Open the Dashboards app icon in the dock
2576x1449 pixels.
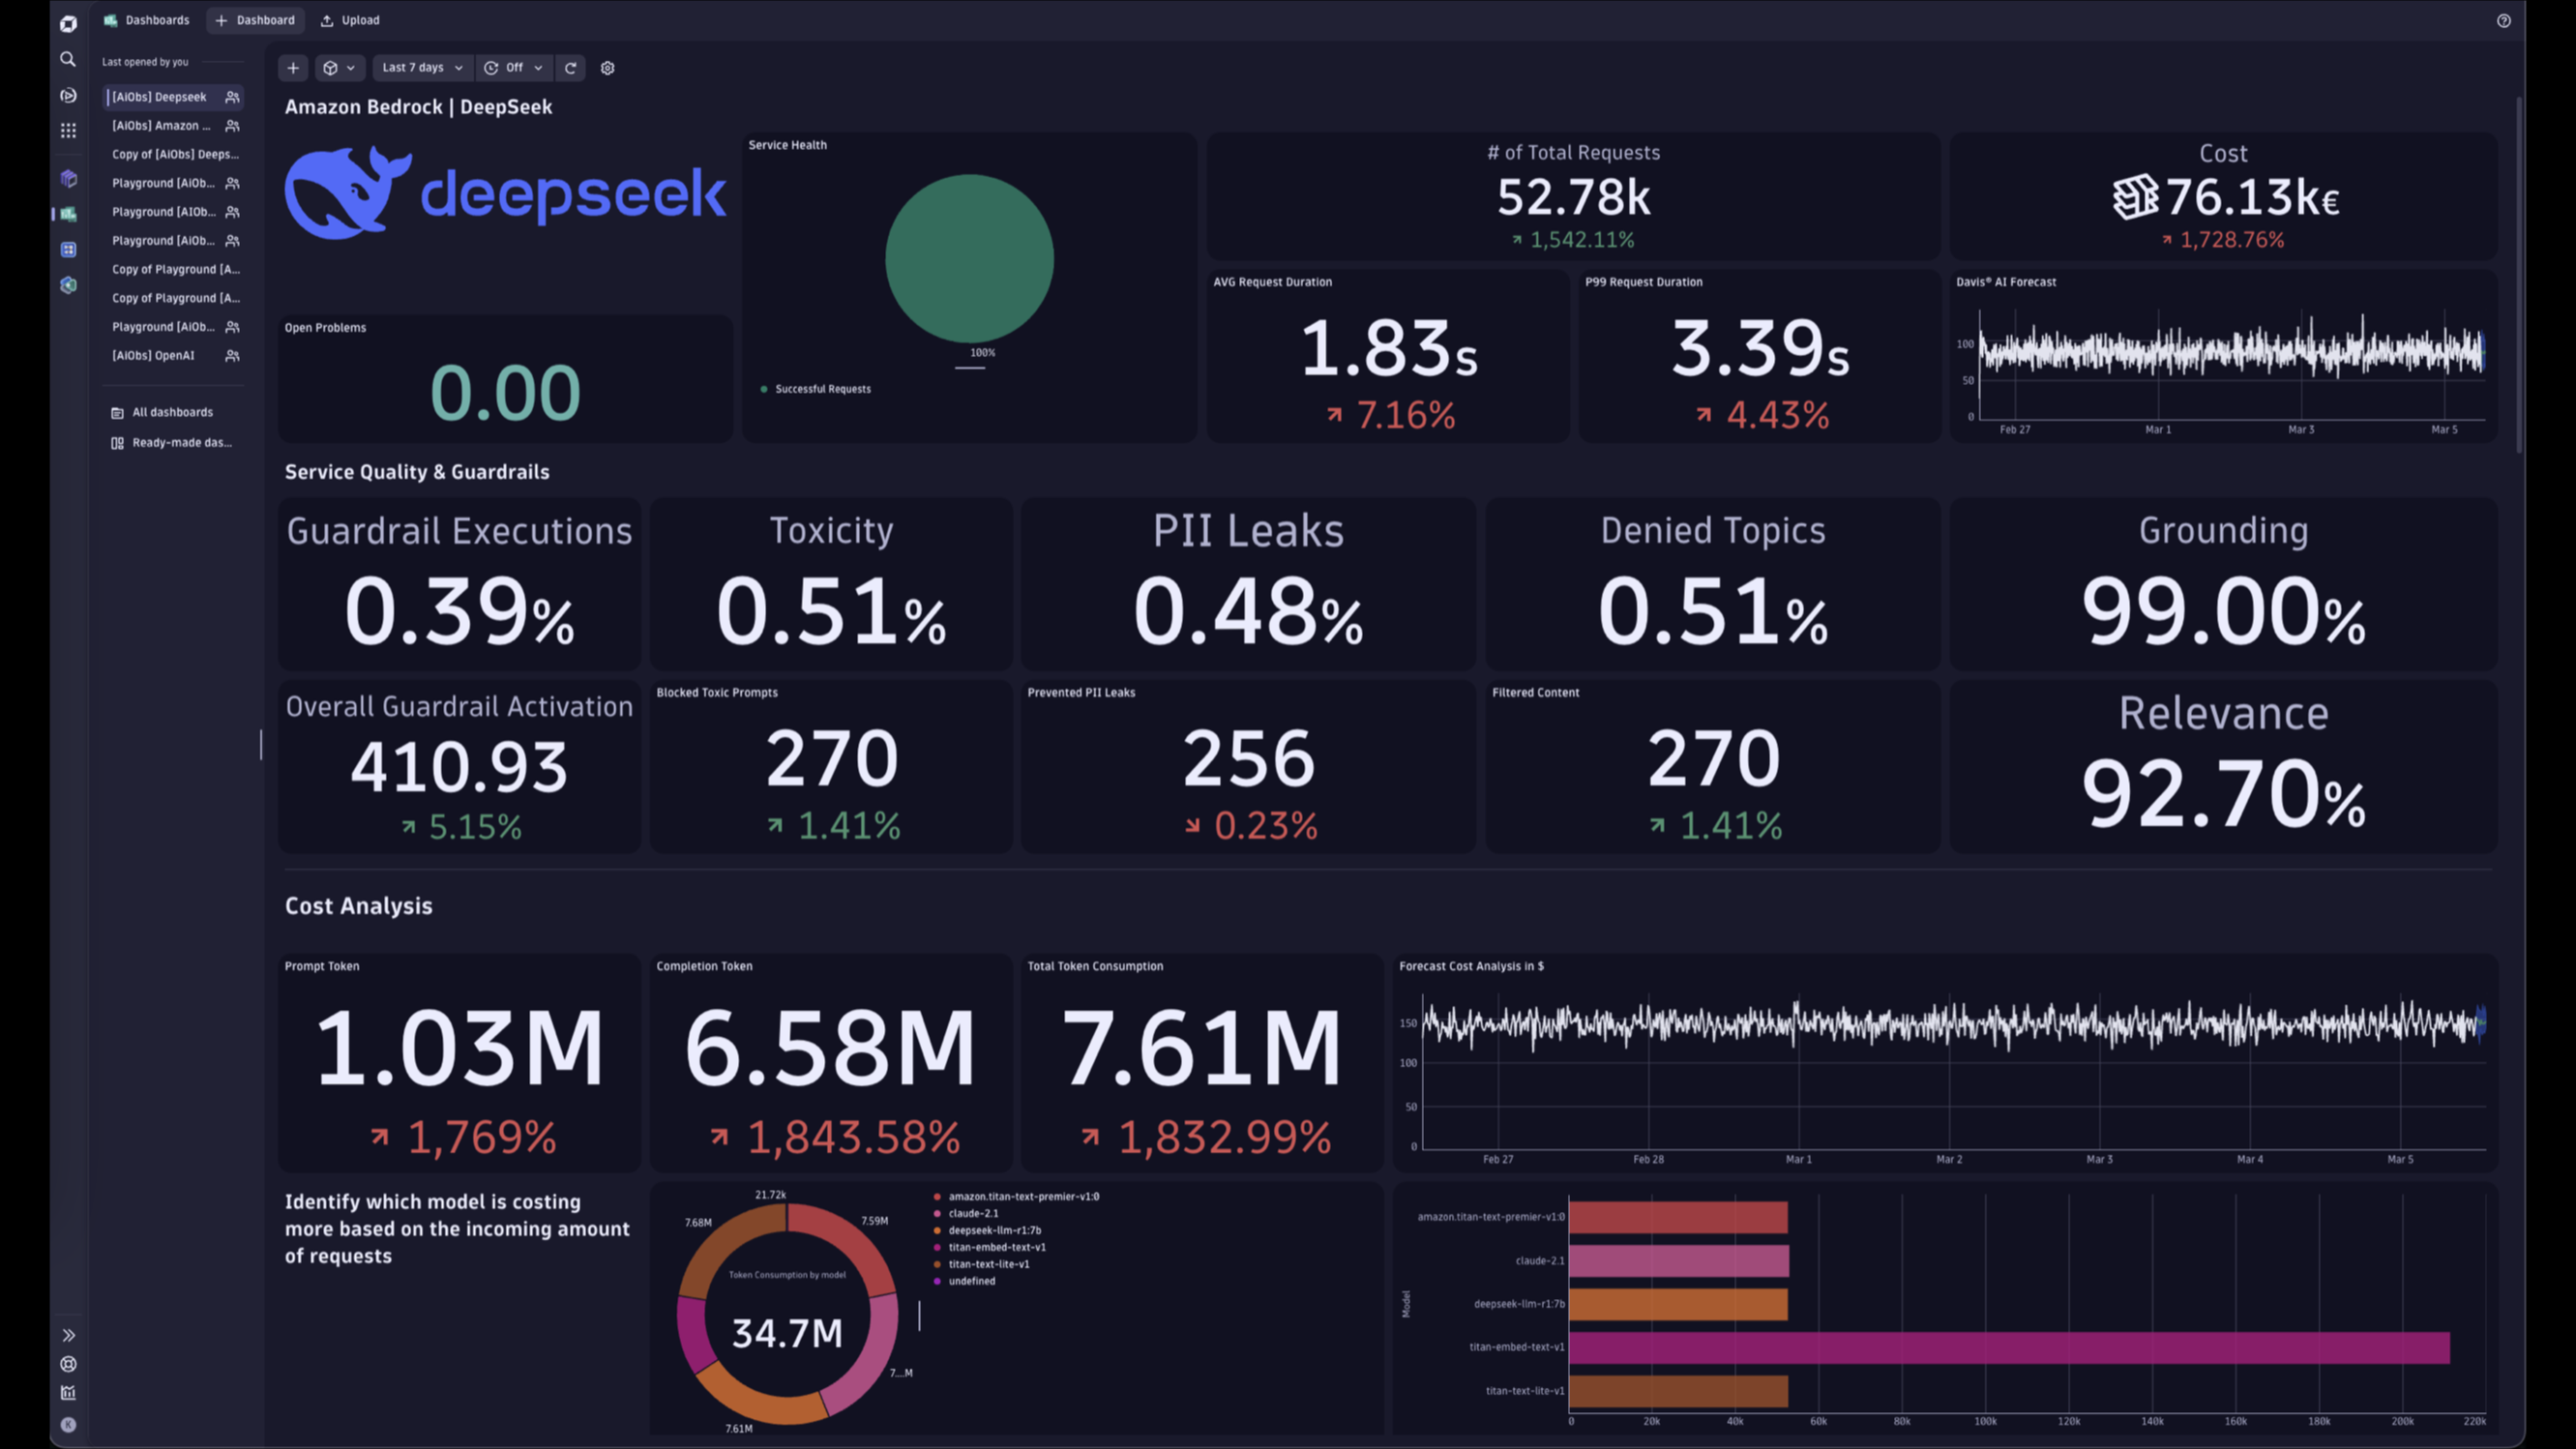click(x=68, y=214)
